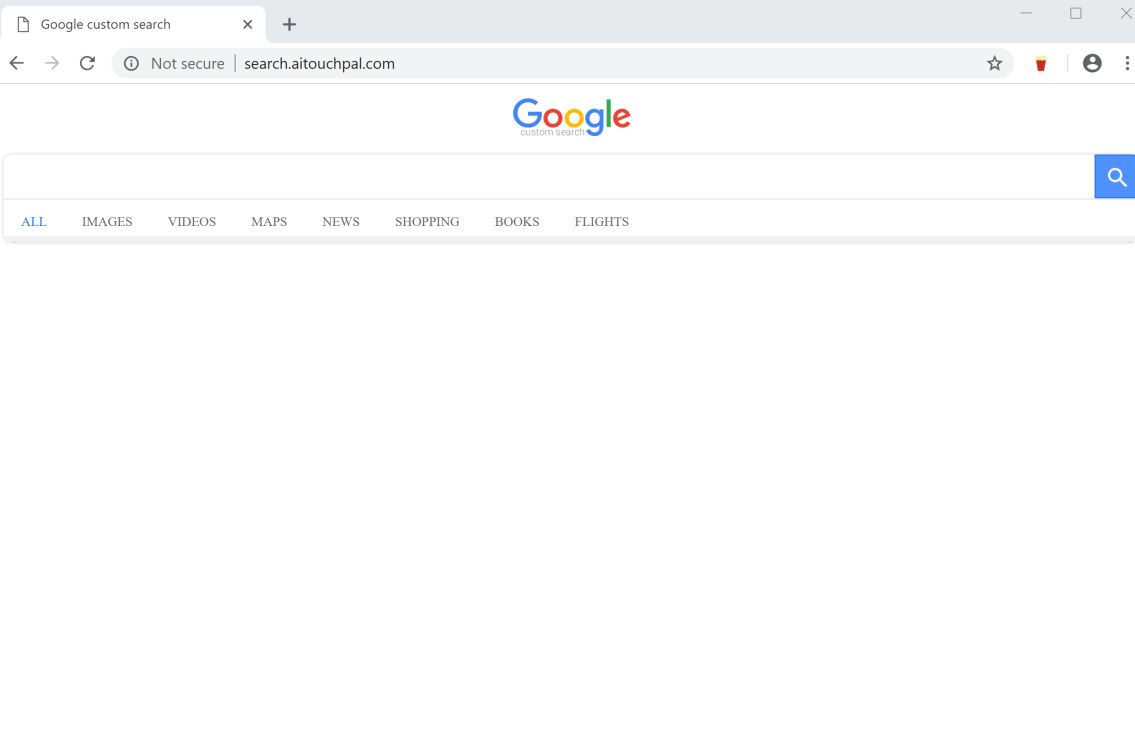Select the Google custom search tab
Image resolution: width=1135 pixels, height=755 pixels.
click(133, 25)
